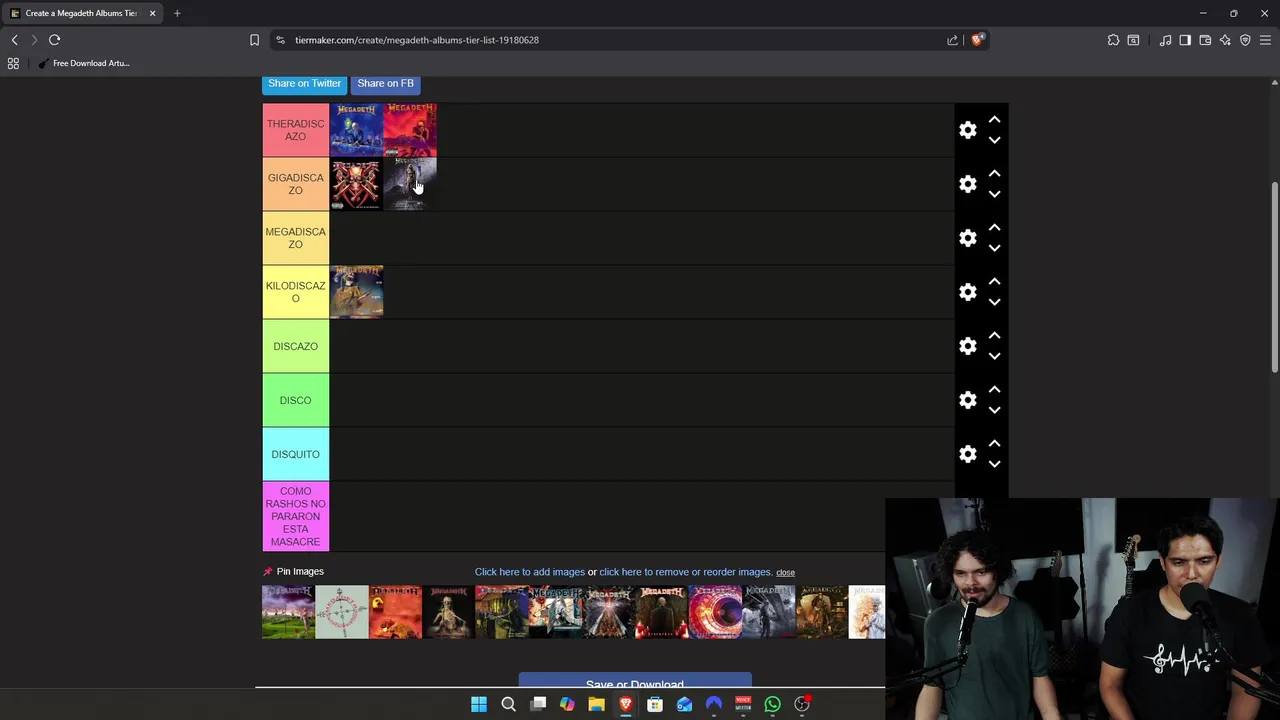Open Leo AI sparkle icon
The width and height of the screenshot is (1280, 720).
pyautogui.click(x=1225, y=40)
